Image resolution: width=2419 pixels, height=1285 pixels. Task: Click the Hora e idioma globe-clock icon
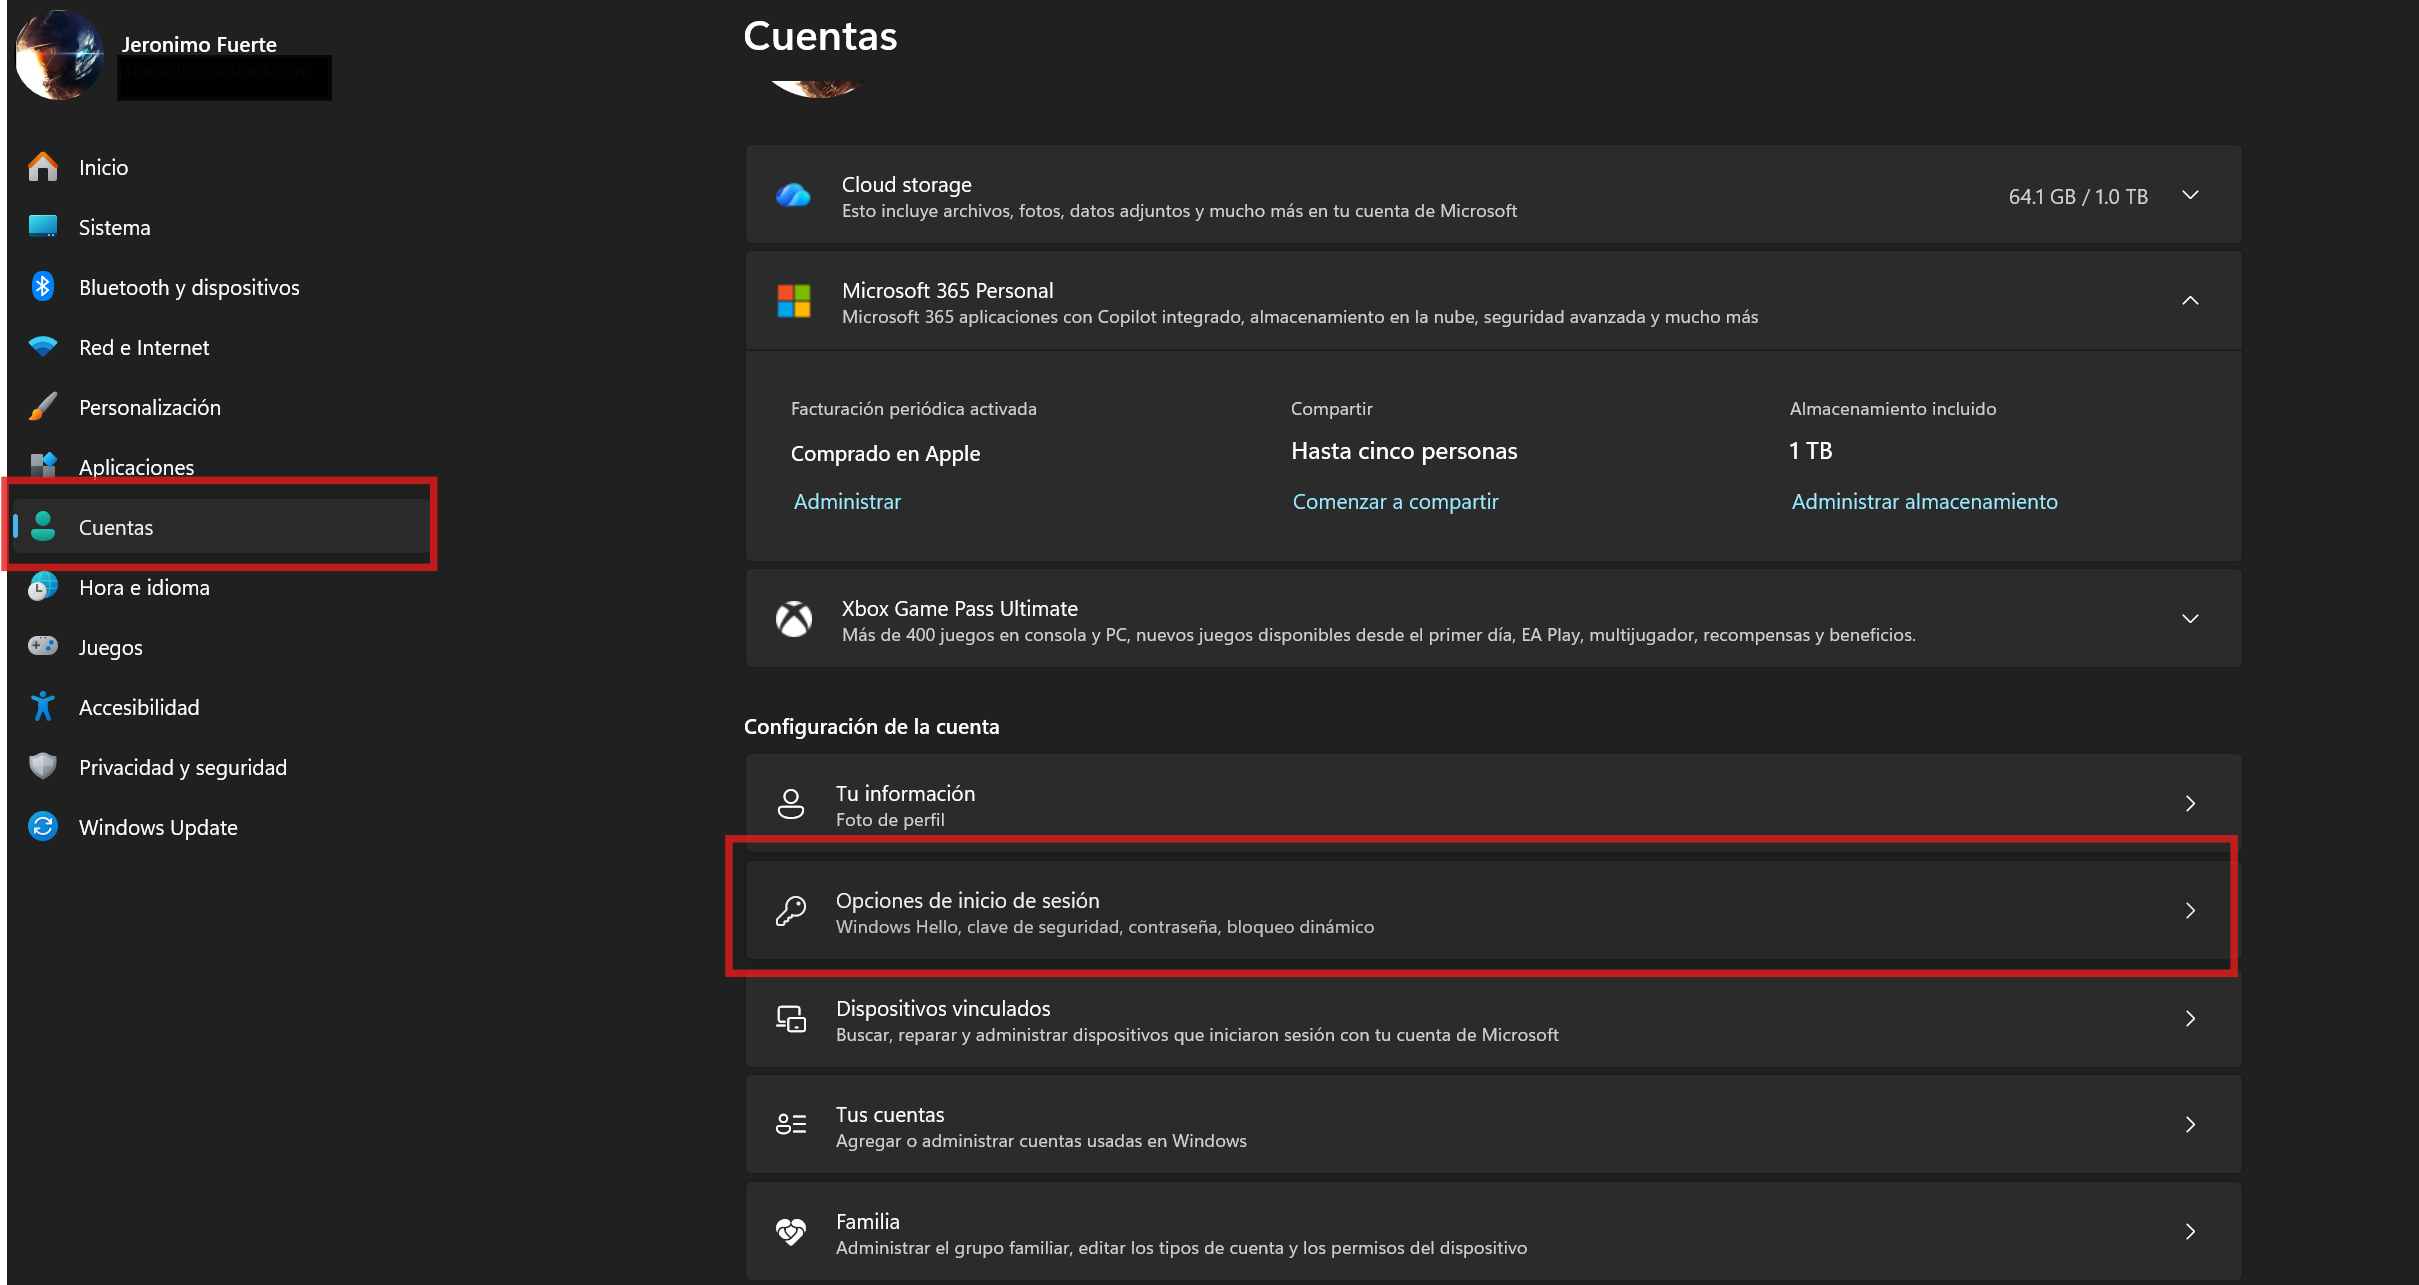point(43,587)
